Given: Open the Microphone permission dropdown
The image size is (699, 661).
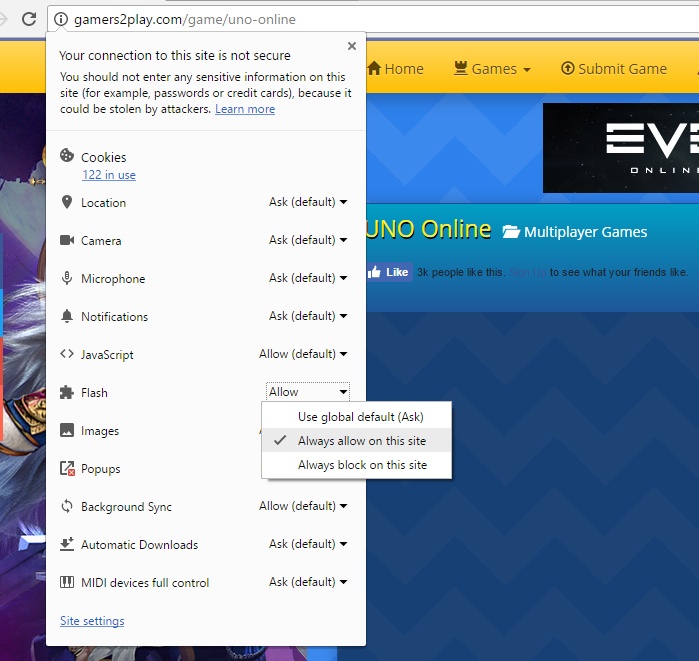Looking at the screenshot, I should pos(308,278).
